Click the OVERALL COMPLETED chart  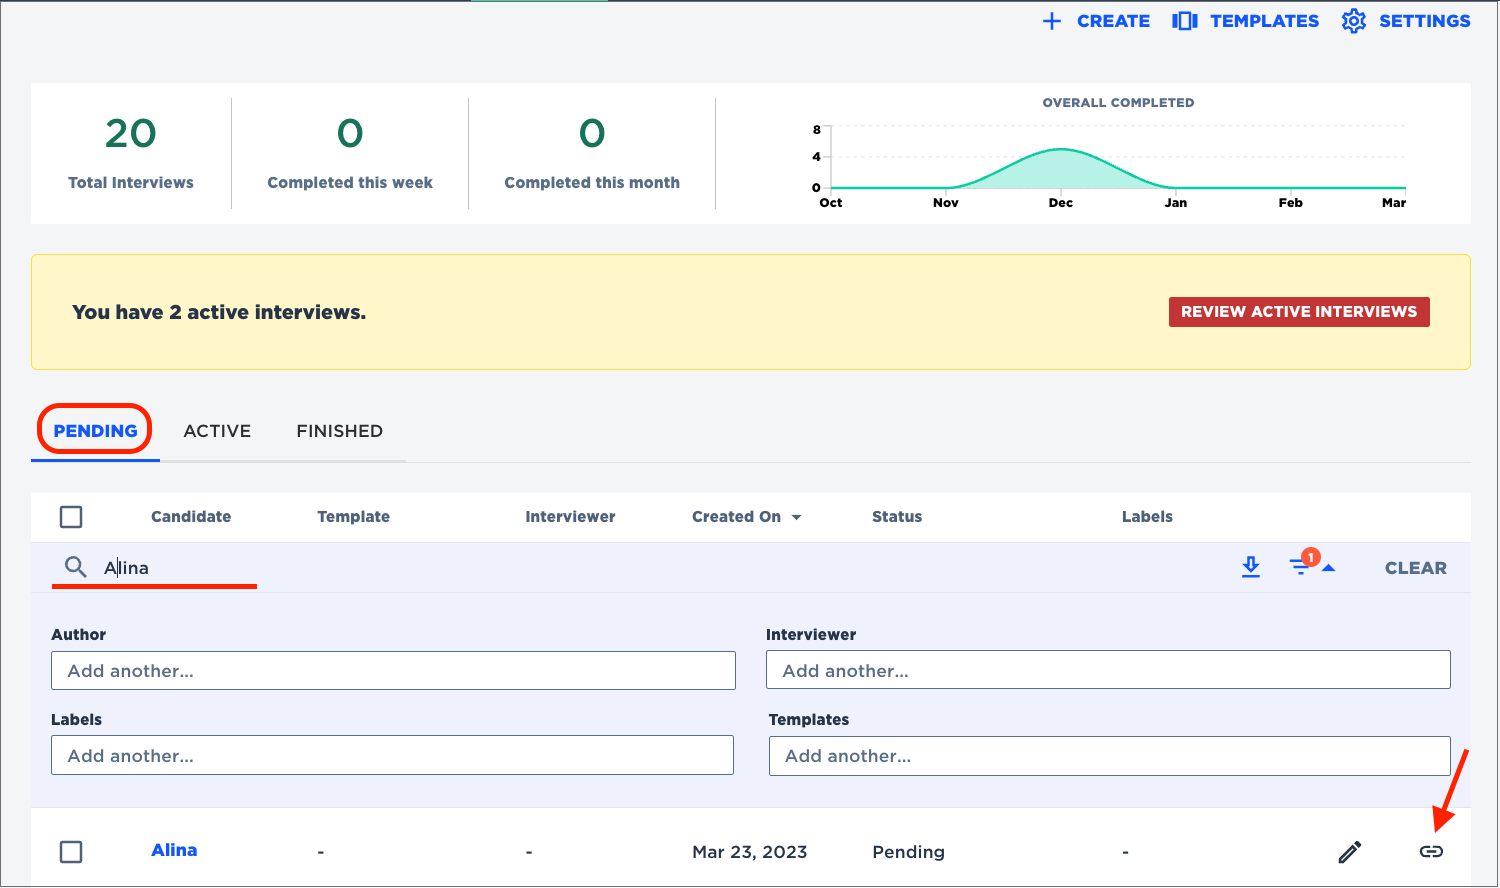[x=1110, y=155]
